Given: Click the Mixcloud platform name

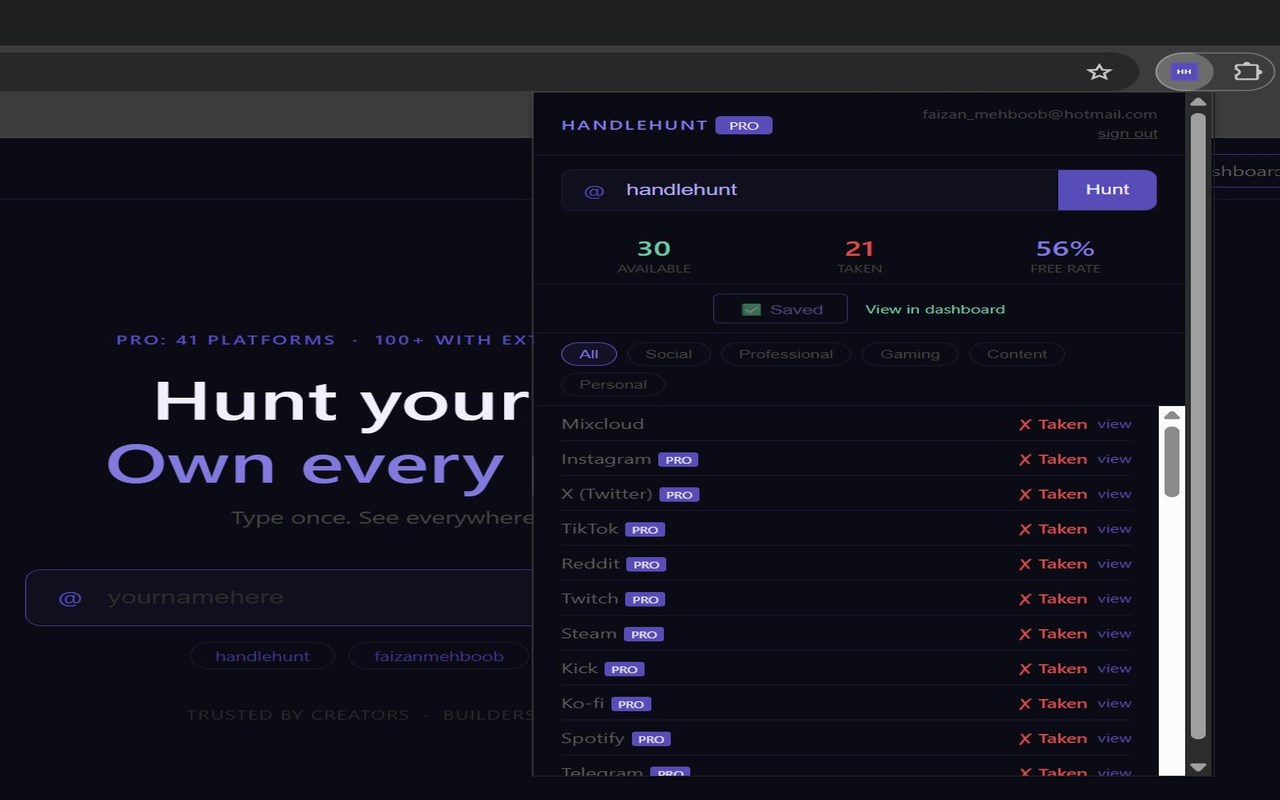Looking at the screenshot, I should point(603,424).
